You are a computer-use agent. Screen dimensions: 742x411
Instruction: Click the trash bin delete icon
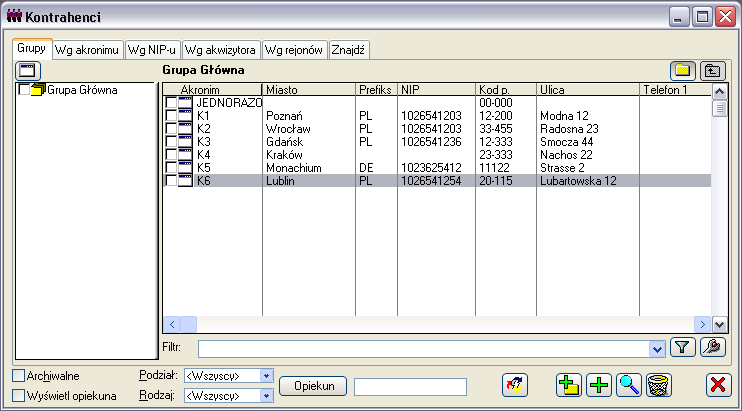659,385
